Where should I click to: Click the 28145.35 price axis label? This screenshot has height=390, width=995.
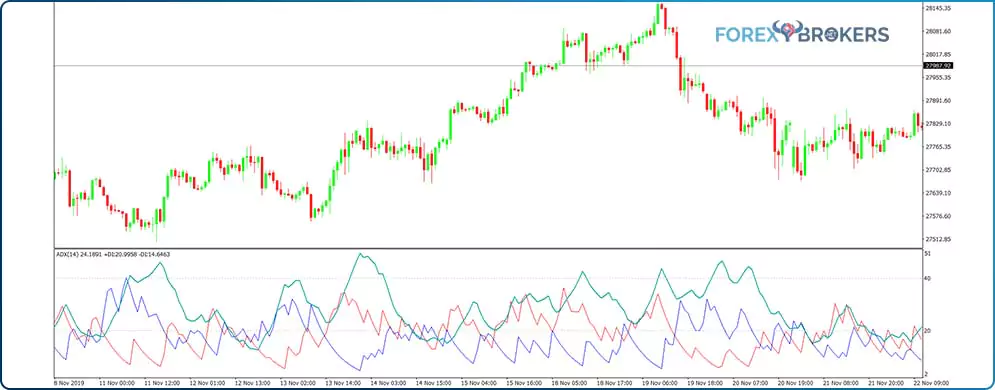(939, 8)
